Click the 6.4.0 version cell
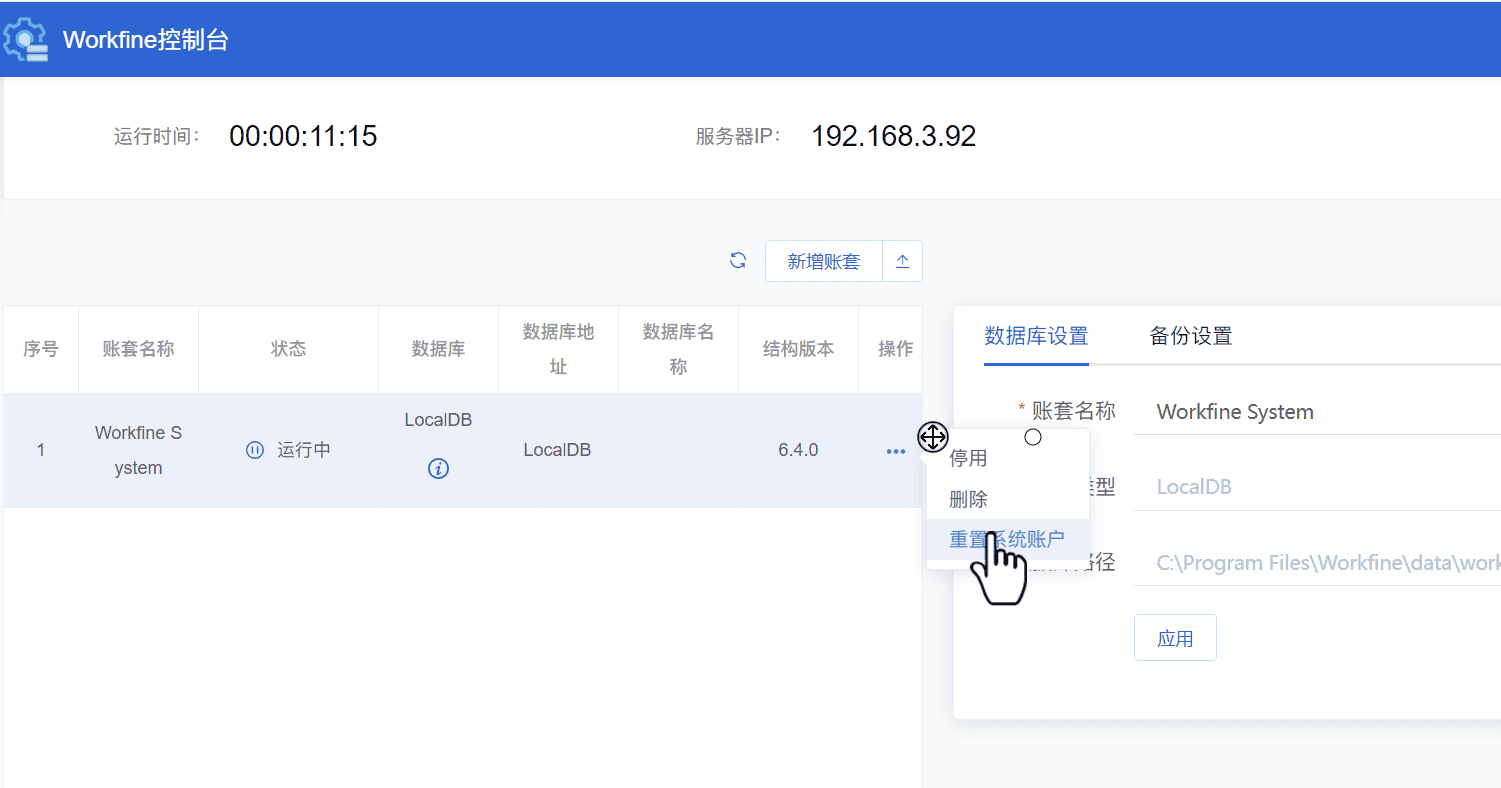The image size is (1501, 788). point(798,450)
